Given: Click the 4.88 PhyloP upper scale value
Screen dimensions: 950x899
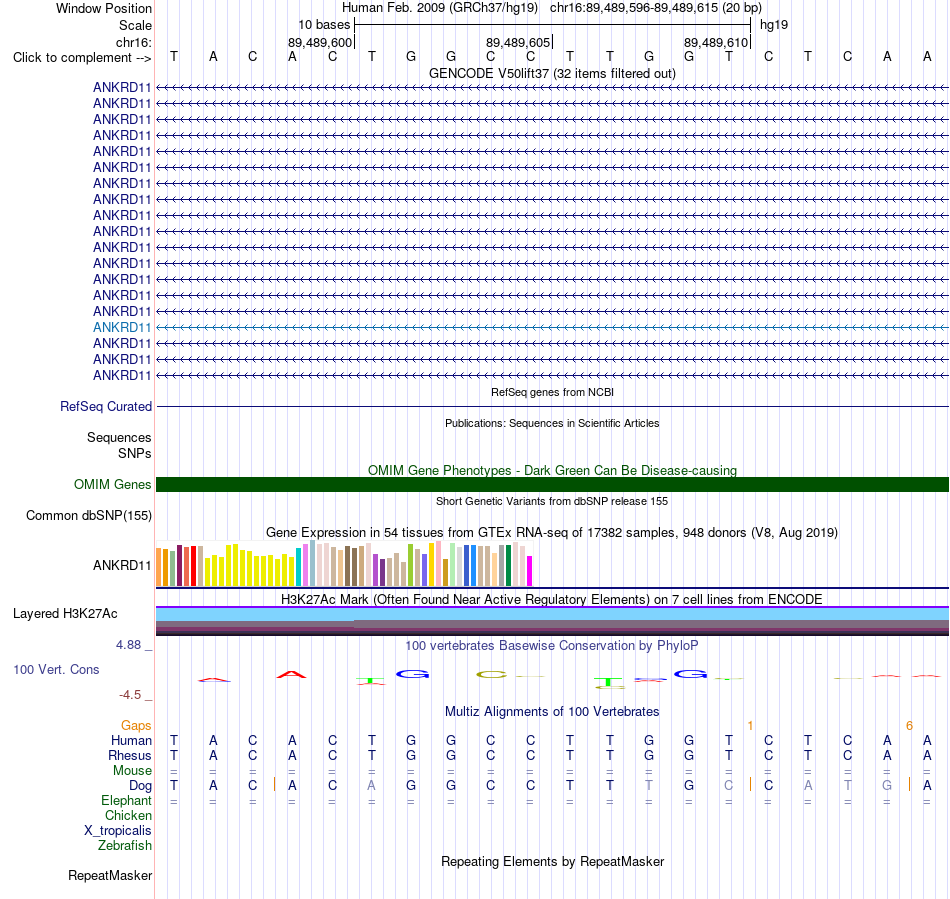Looking at the screenshot, I should (x=128, y=645).
